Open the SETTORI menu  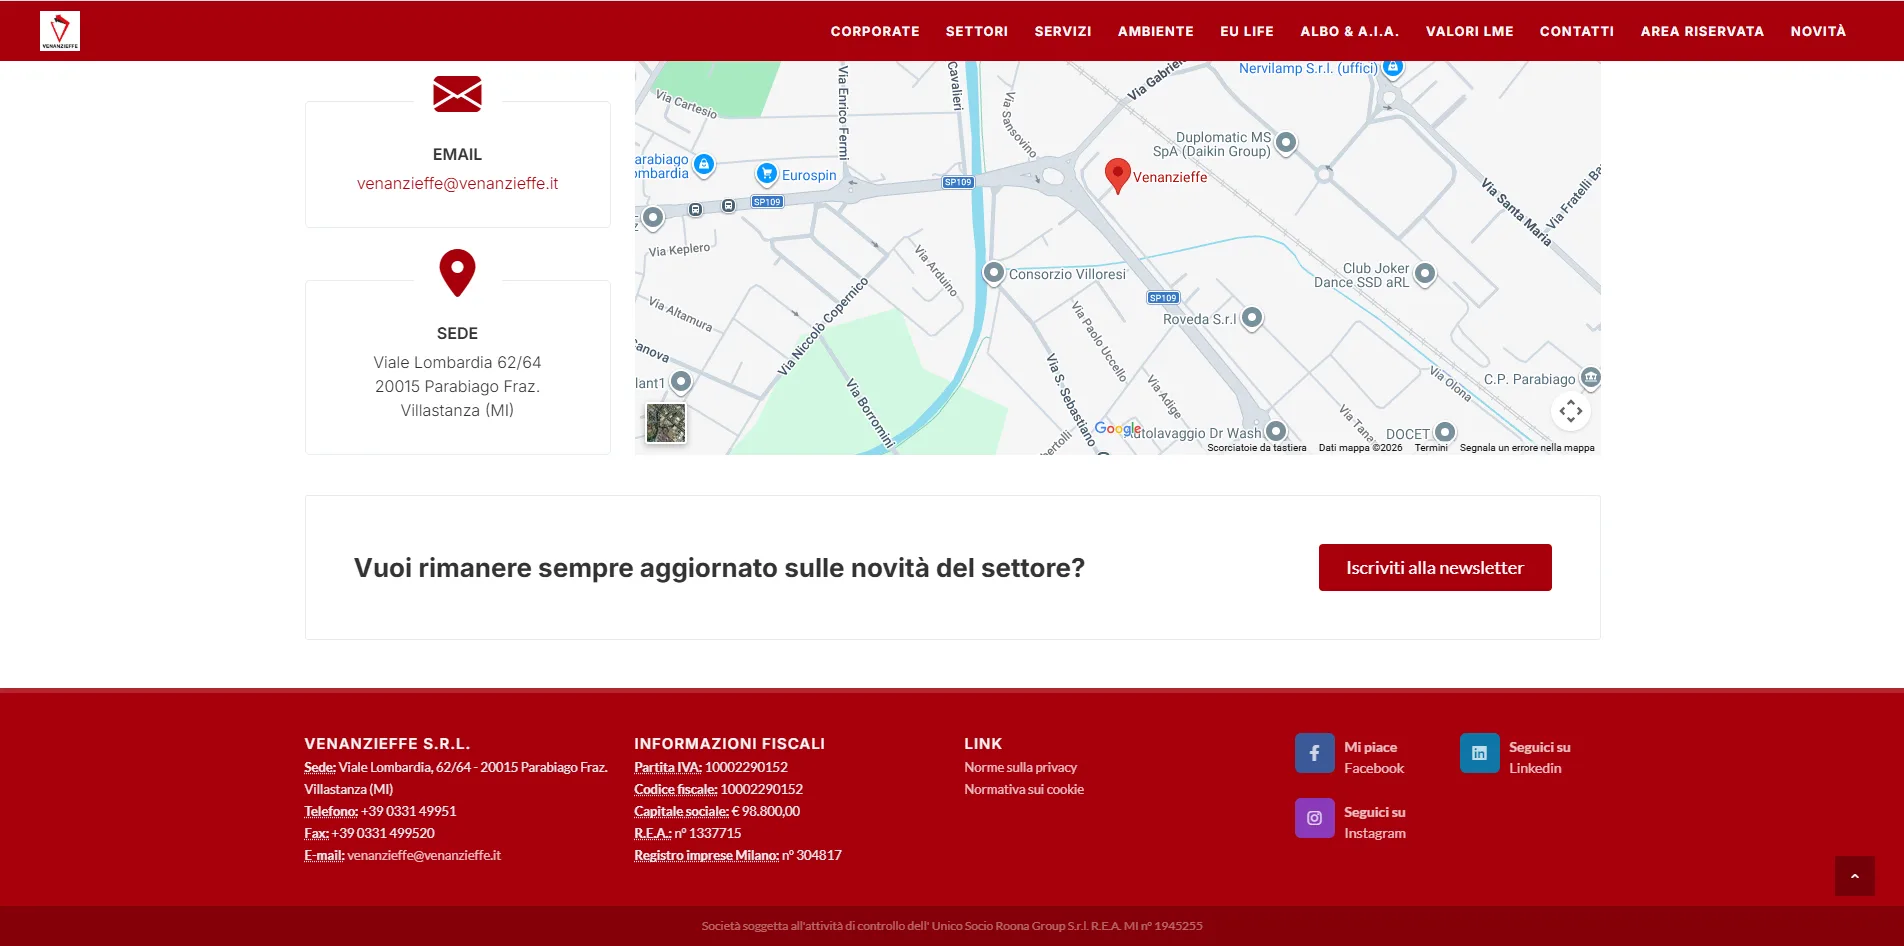pyautogui.click(x=977, y=31)
